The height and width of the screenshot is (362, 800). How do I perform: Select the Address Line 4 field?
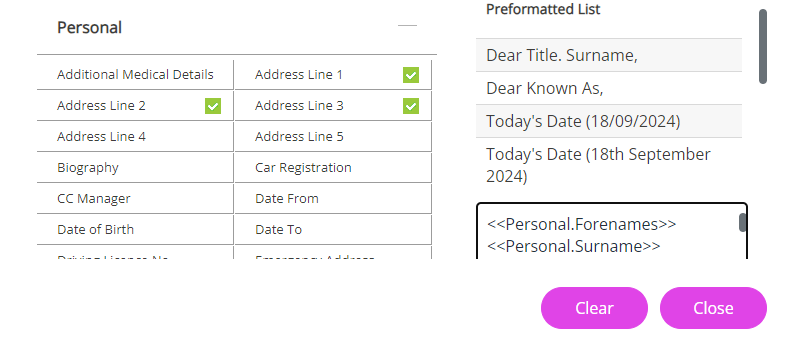click(x=135, y=137)
